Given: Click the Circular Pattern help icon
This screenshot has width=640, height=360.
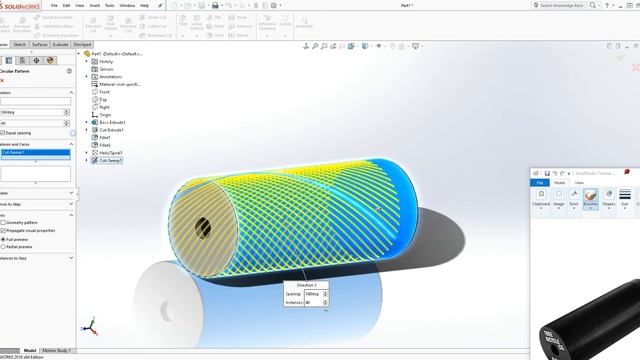Looking at the screenshot, I should 69,71.
